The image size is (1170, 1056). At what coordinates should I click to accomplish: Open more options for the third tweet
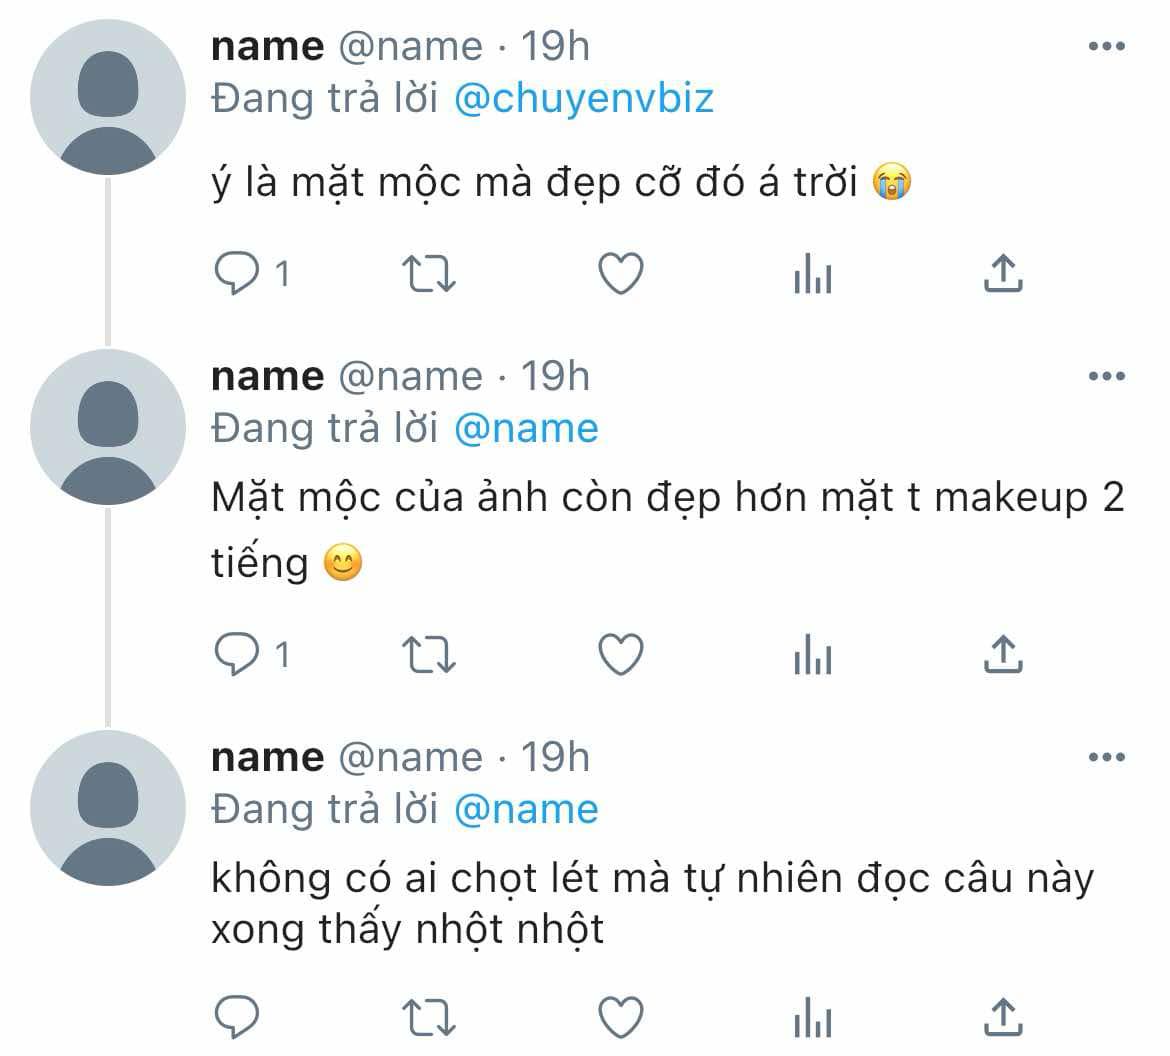click(x=1107, y=757)
